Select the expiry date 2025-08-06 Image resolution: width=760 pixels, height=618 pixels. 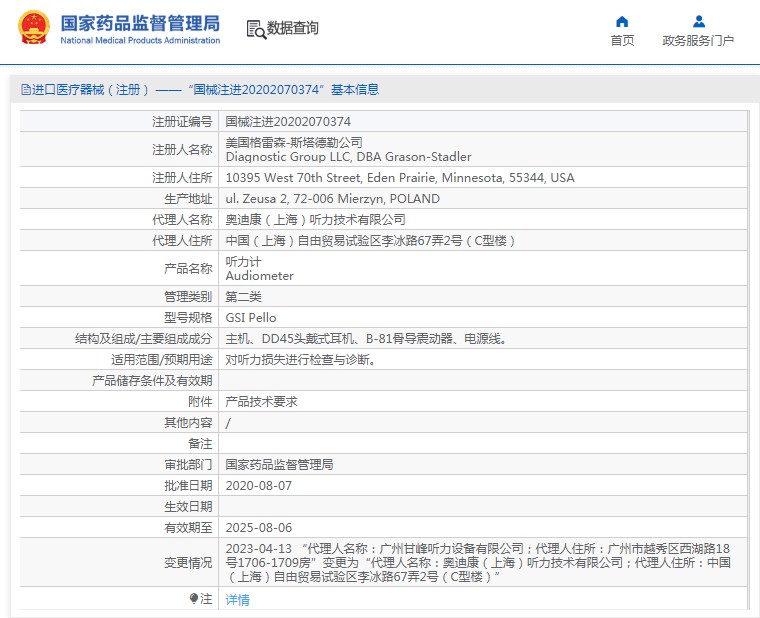pyautogui.click(x=258, y=527)
